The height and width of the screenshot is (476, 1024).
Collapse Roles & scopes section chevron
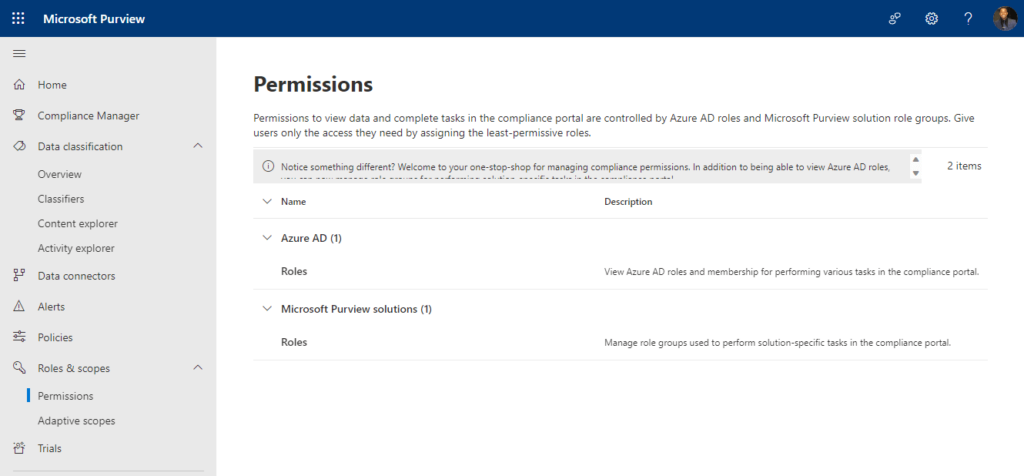[199, 368]
